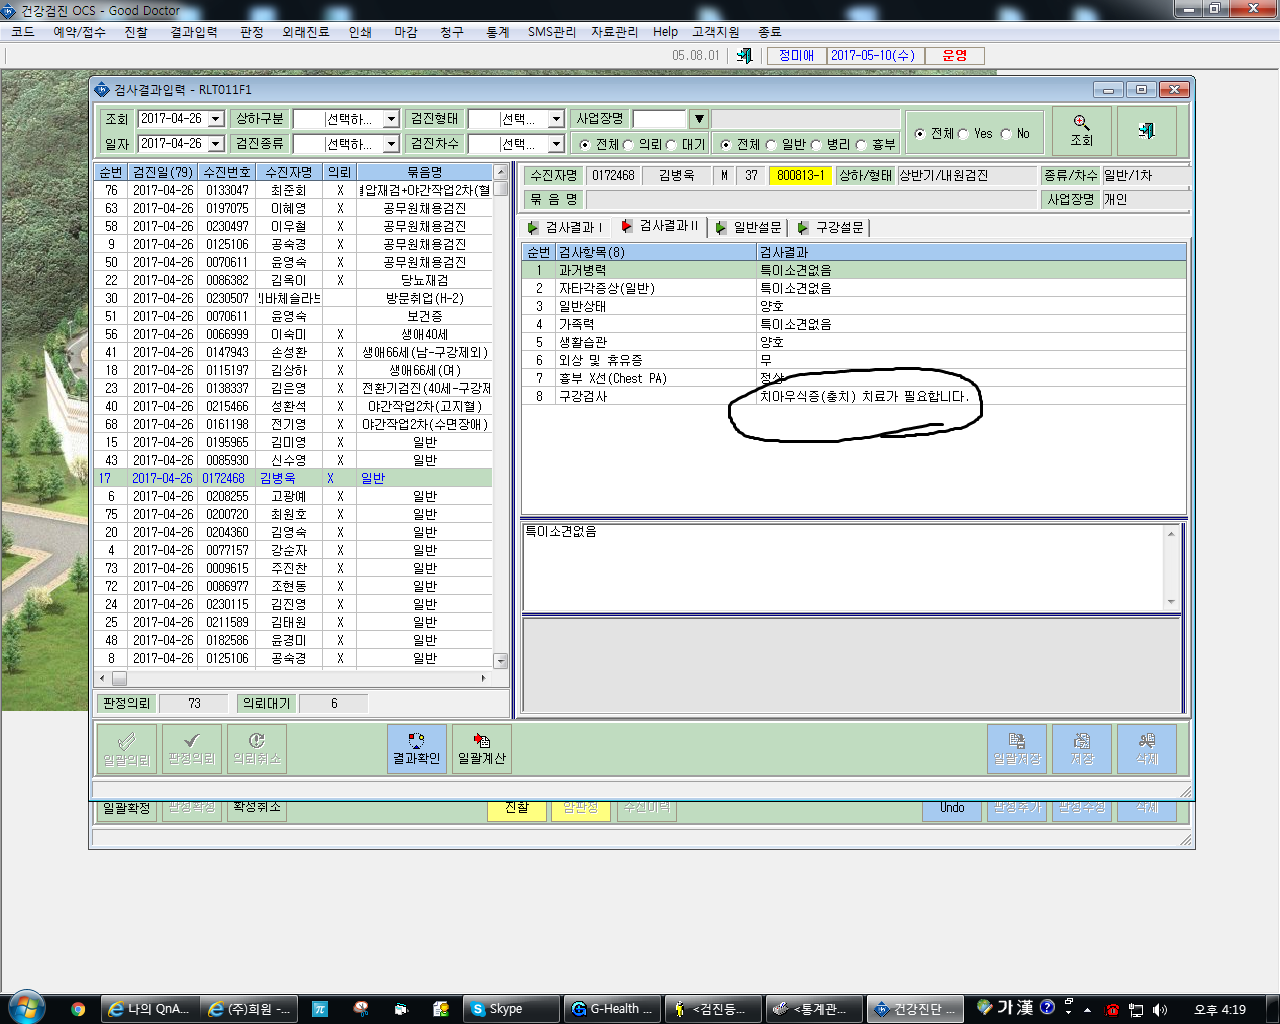
Task: Select the 의뢰 radio button
Action: coord(628,145)
